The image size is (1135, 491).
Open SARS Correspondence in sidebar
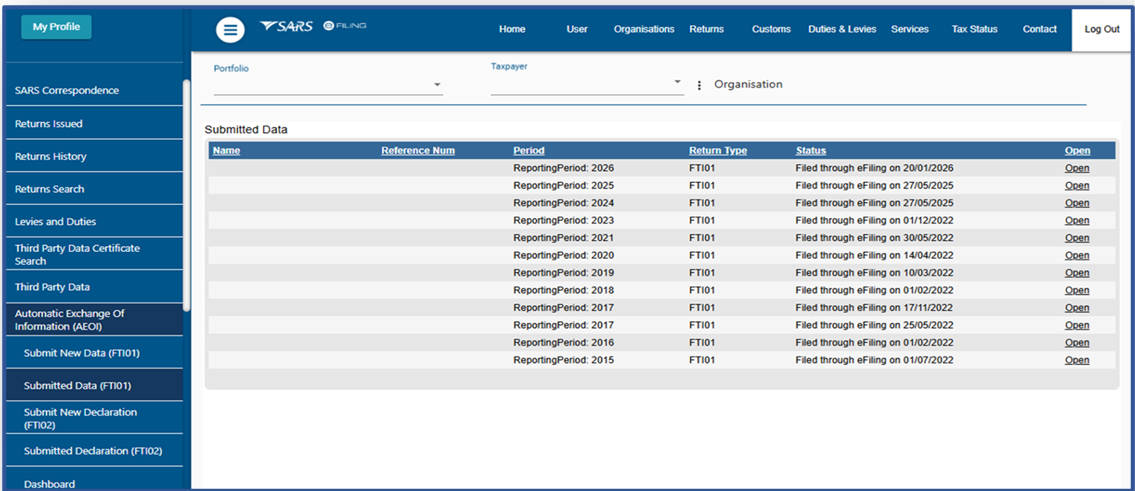tap(67, 91)
